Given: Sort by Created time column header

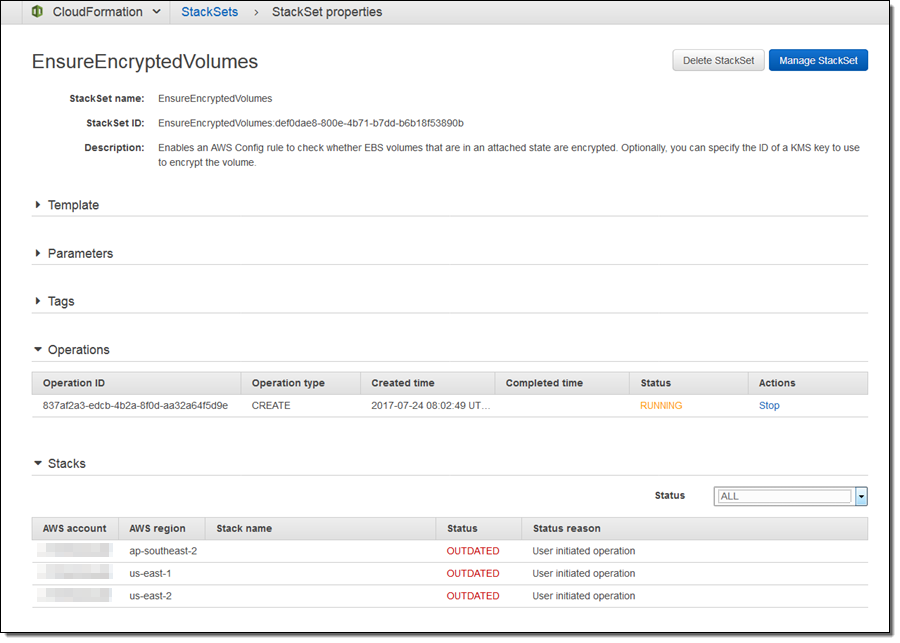Looking at the screenshot, I should coord(403,383).
